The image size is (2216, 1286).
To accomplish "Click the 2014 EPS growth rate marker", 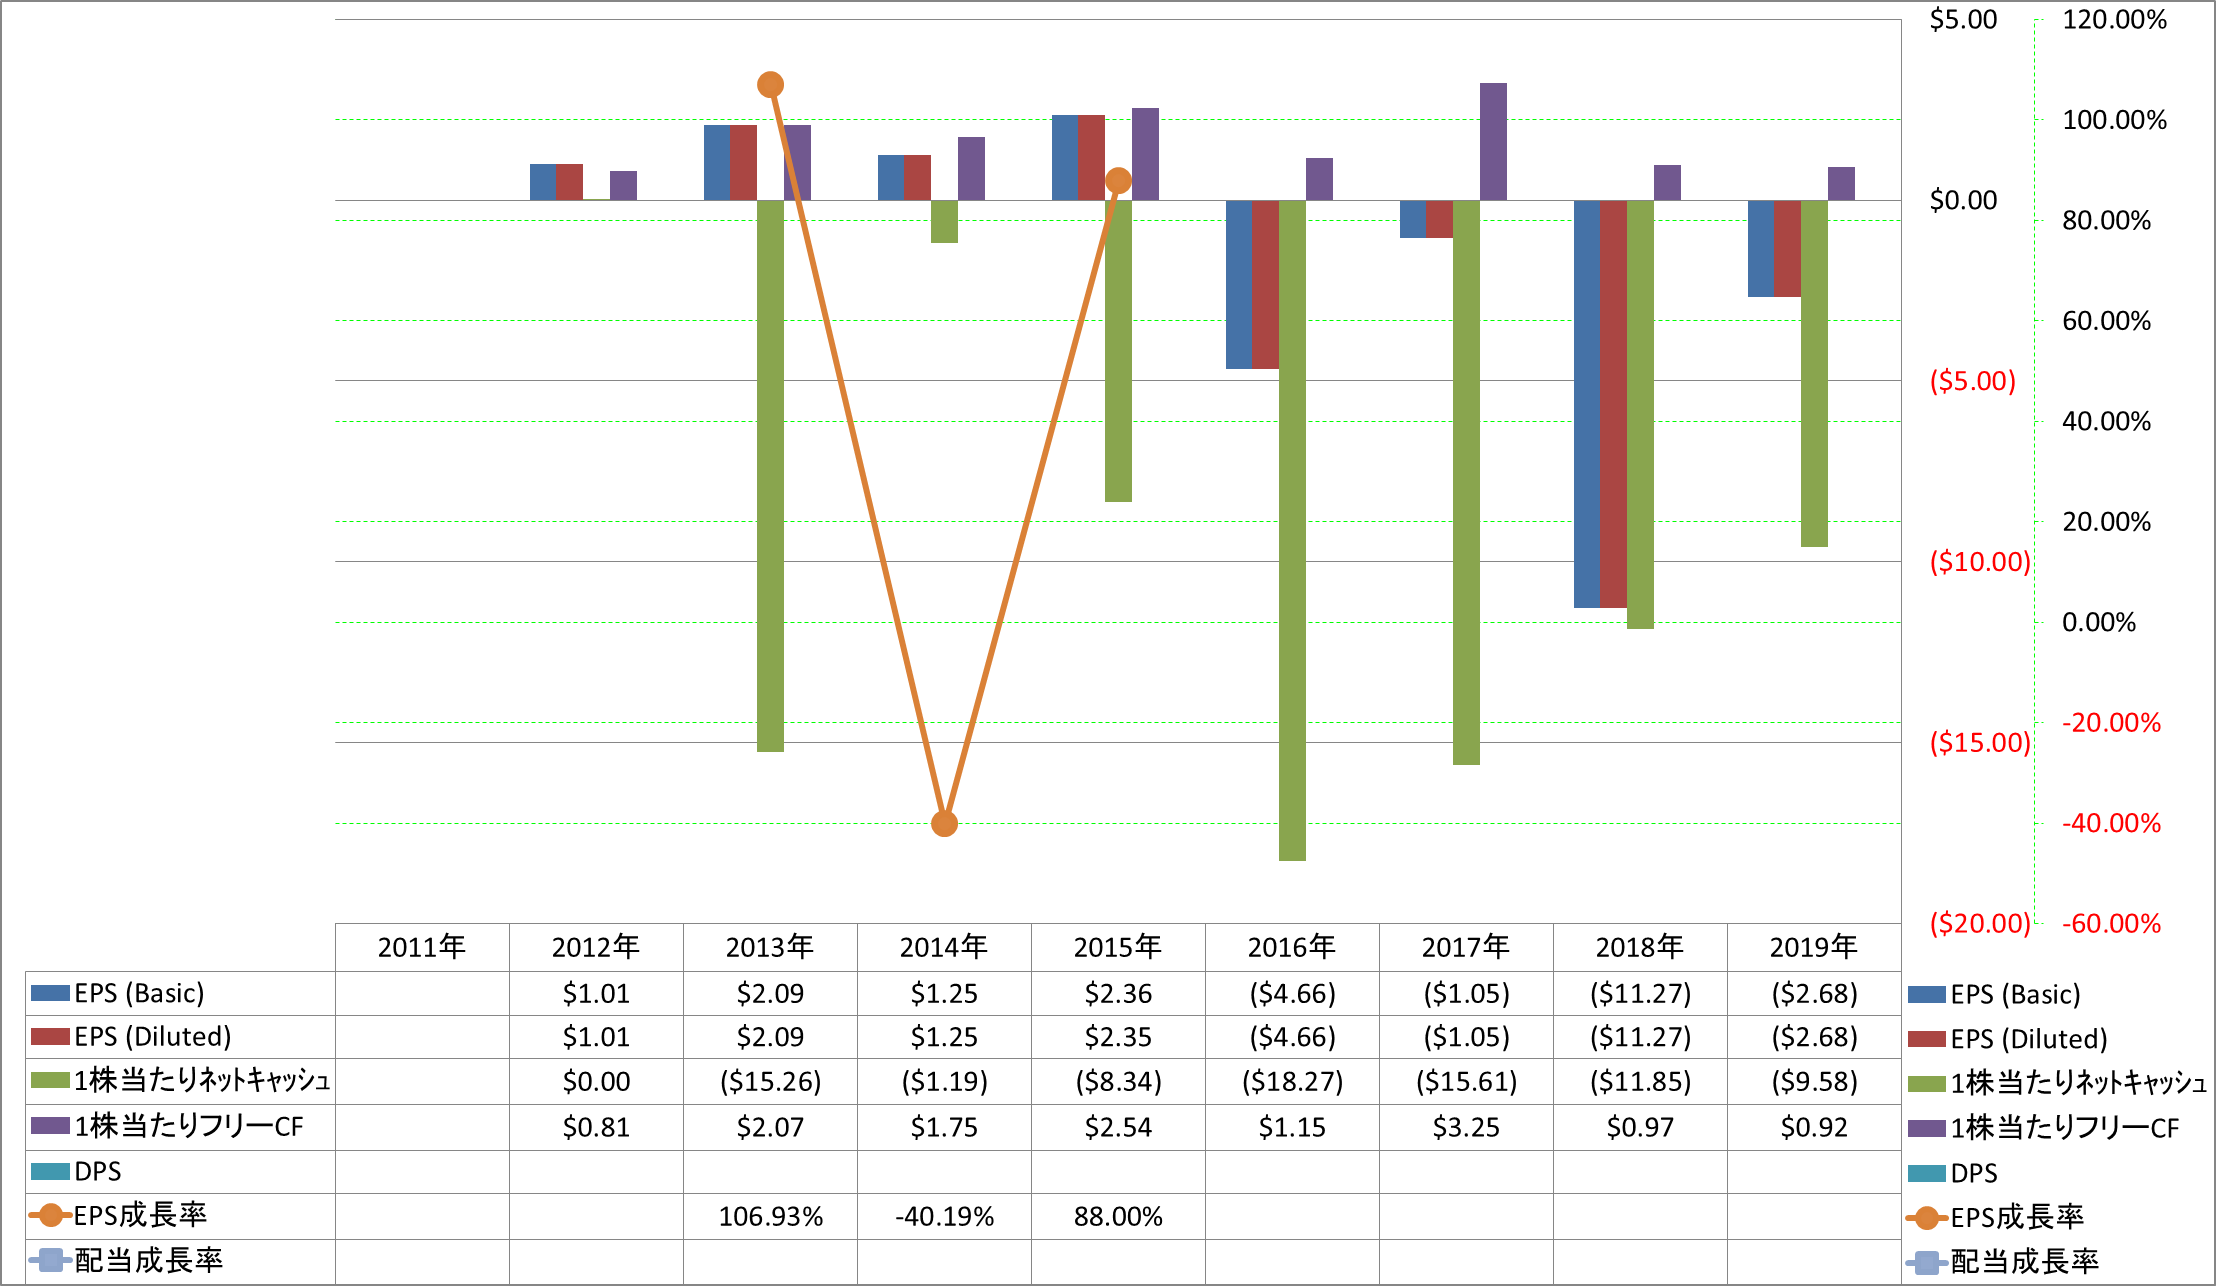I will (x=944, y=824).
